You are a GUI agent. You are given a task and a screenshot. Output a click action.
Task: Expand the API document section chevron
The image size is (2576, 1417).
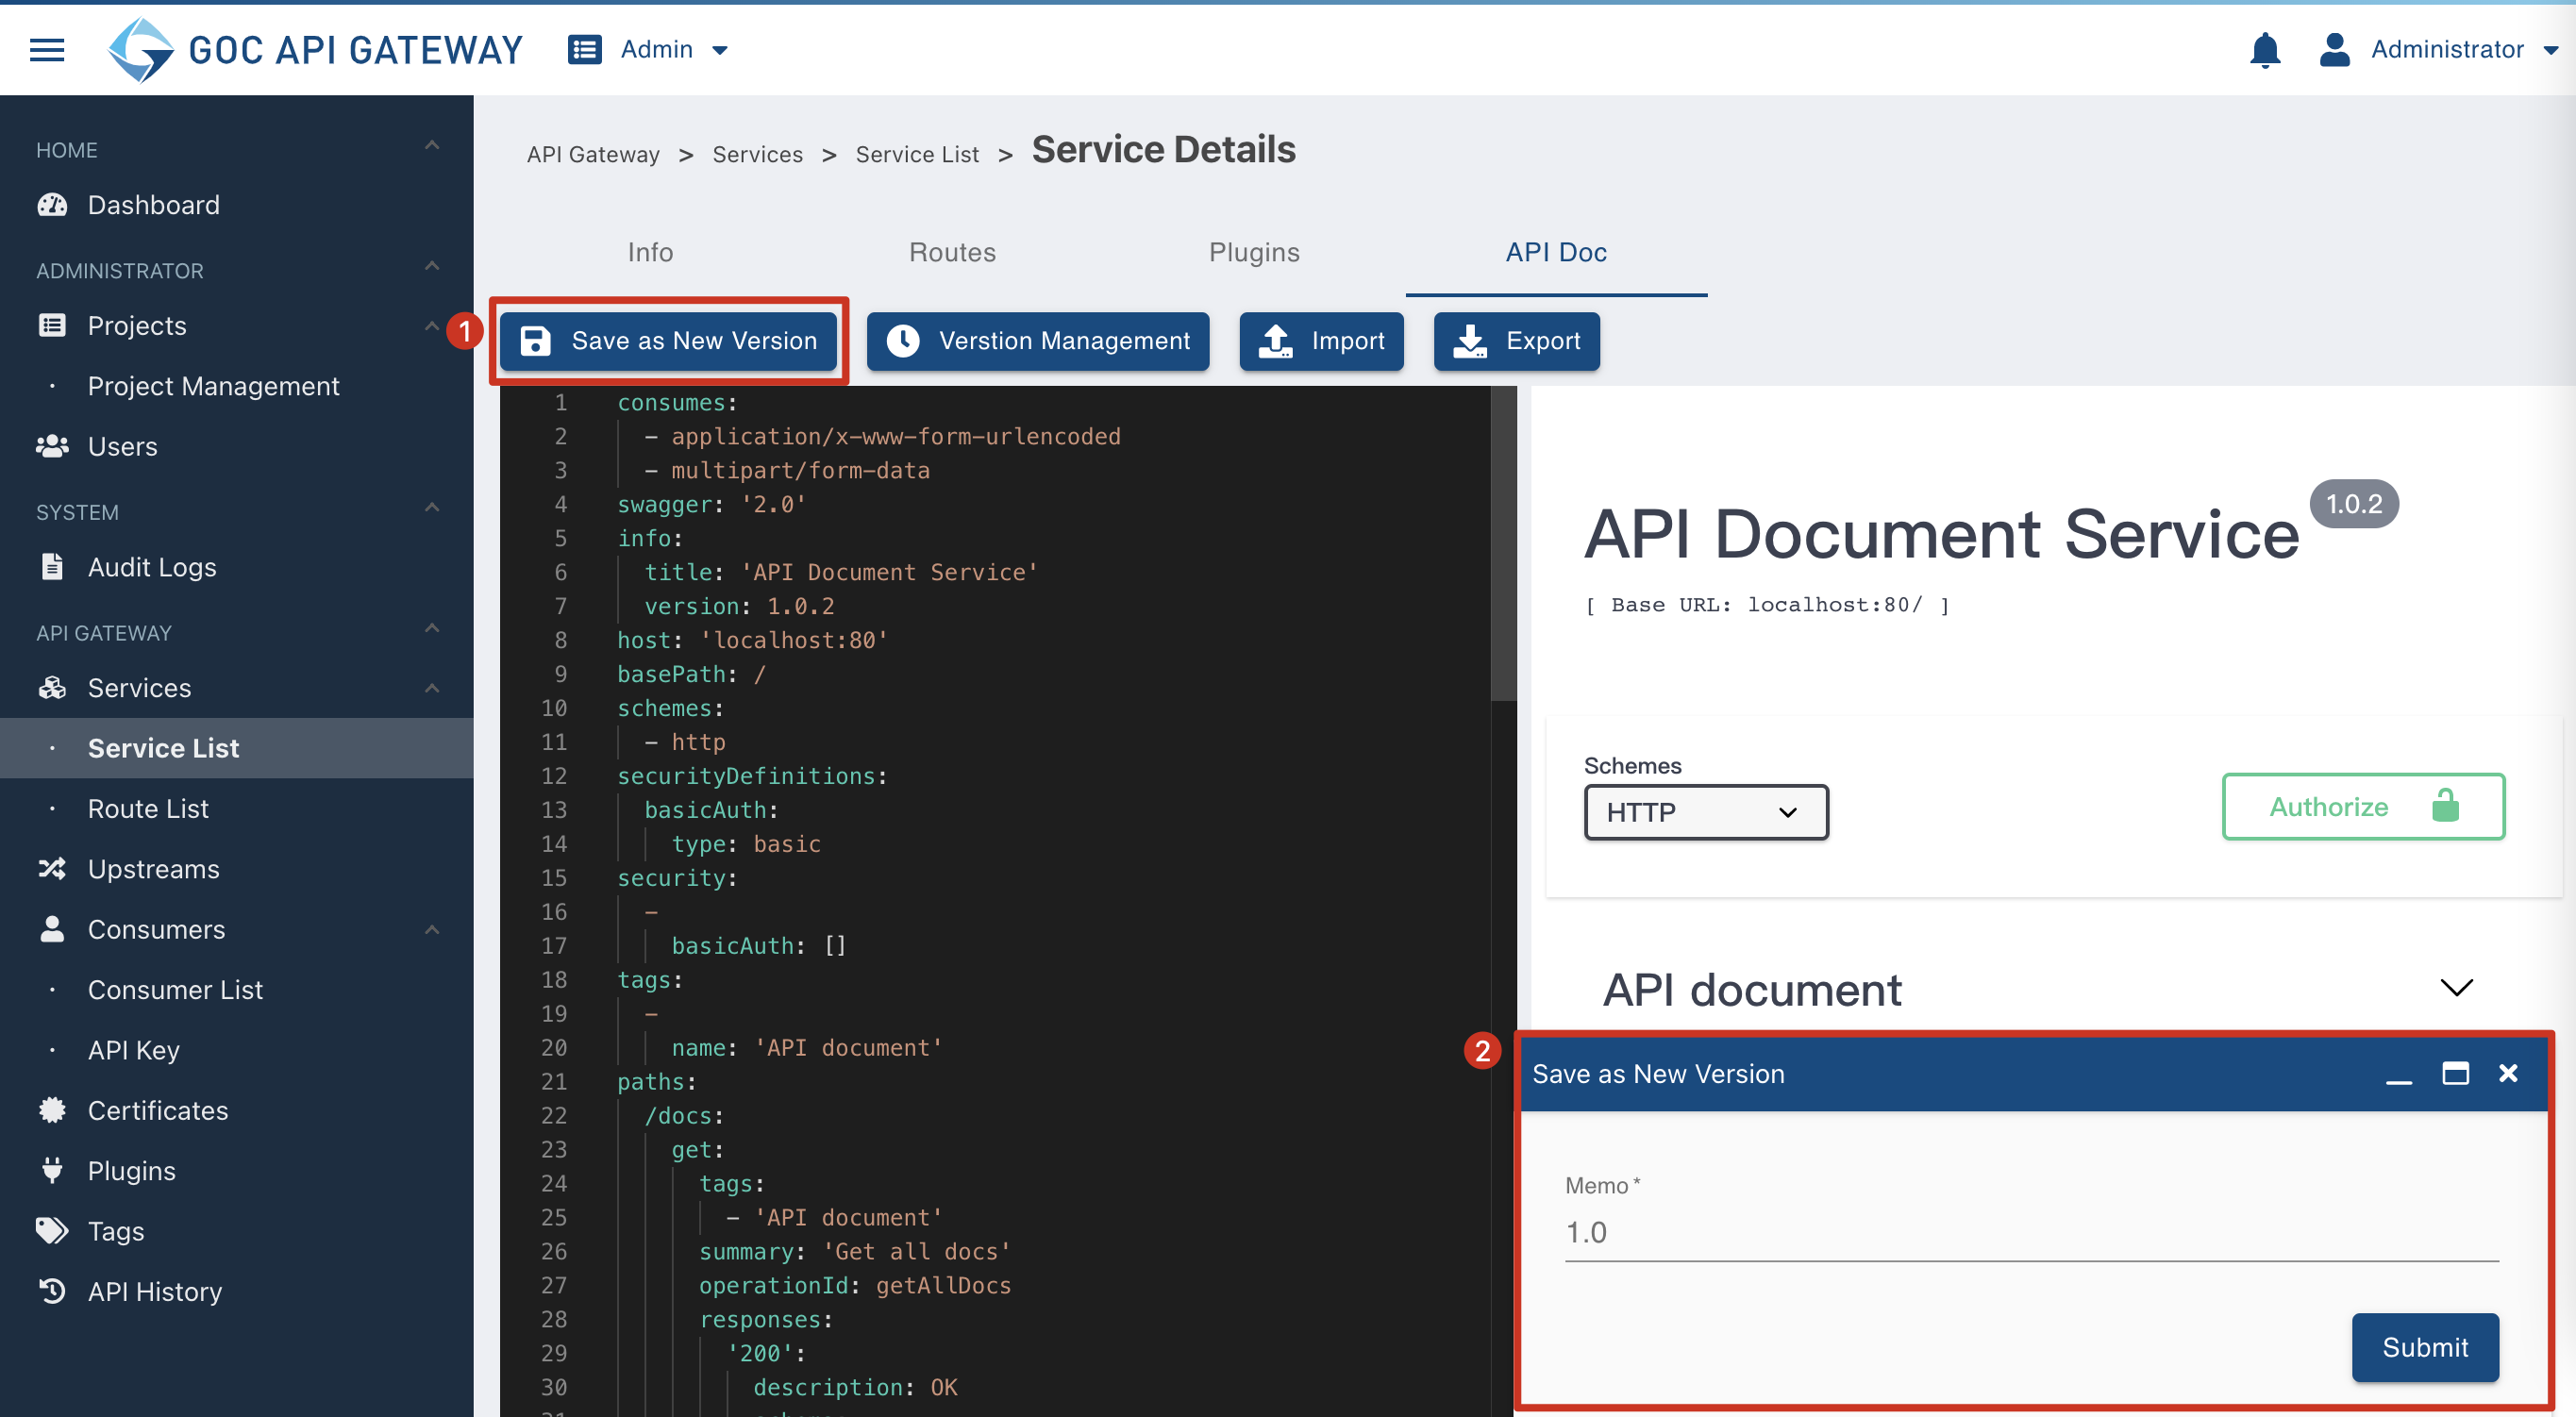(2456, 988)
